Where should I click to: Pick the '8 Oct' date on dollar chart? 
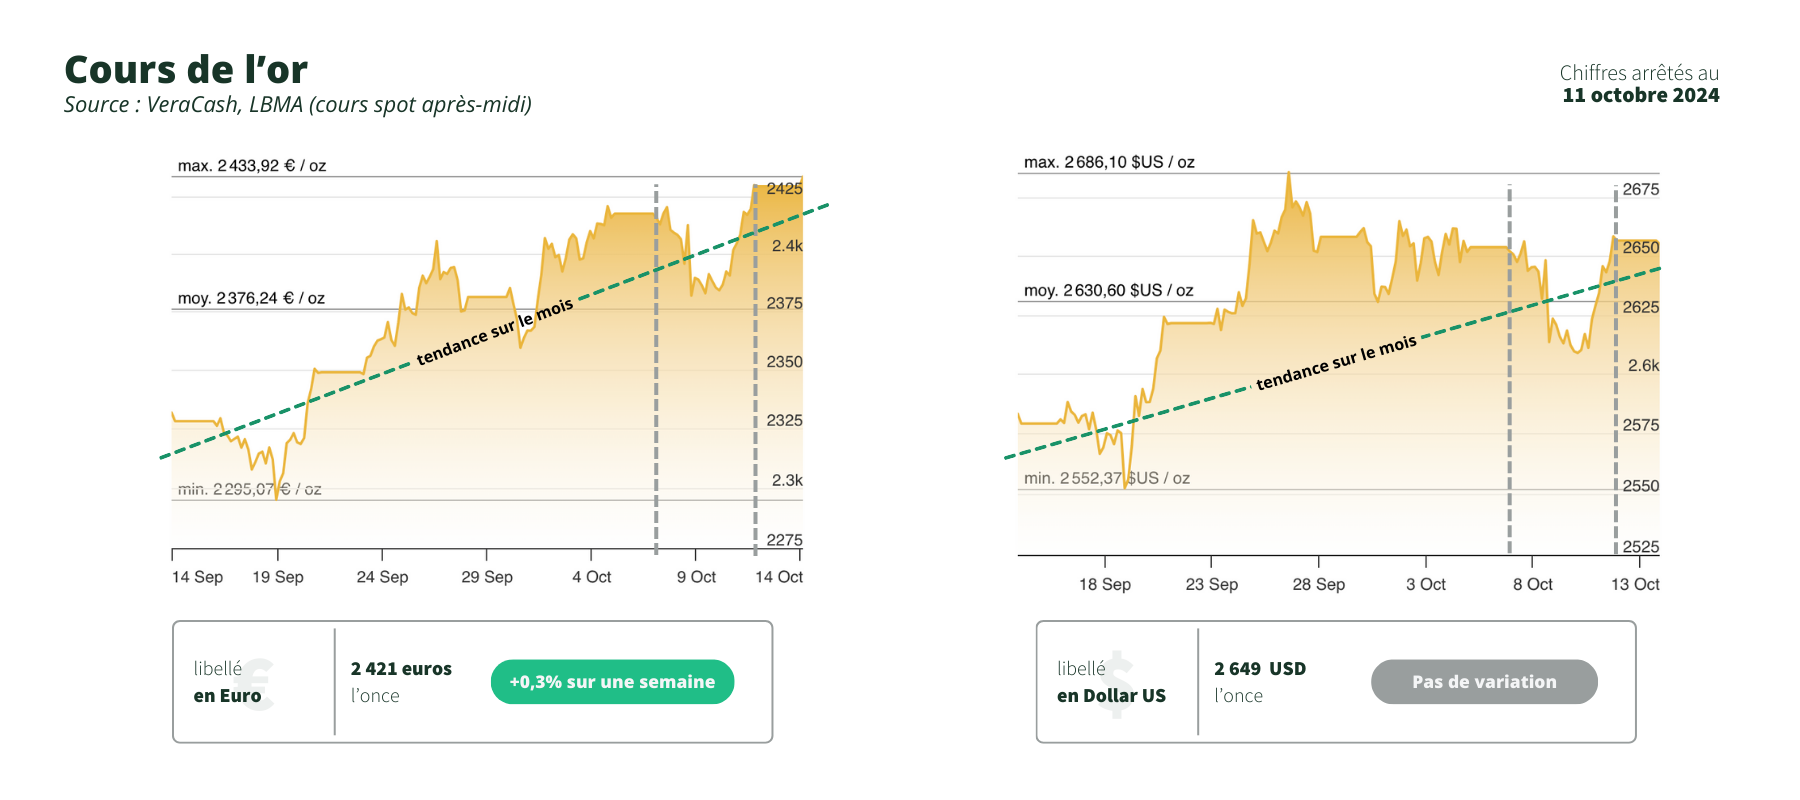tap(1532, 584)
